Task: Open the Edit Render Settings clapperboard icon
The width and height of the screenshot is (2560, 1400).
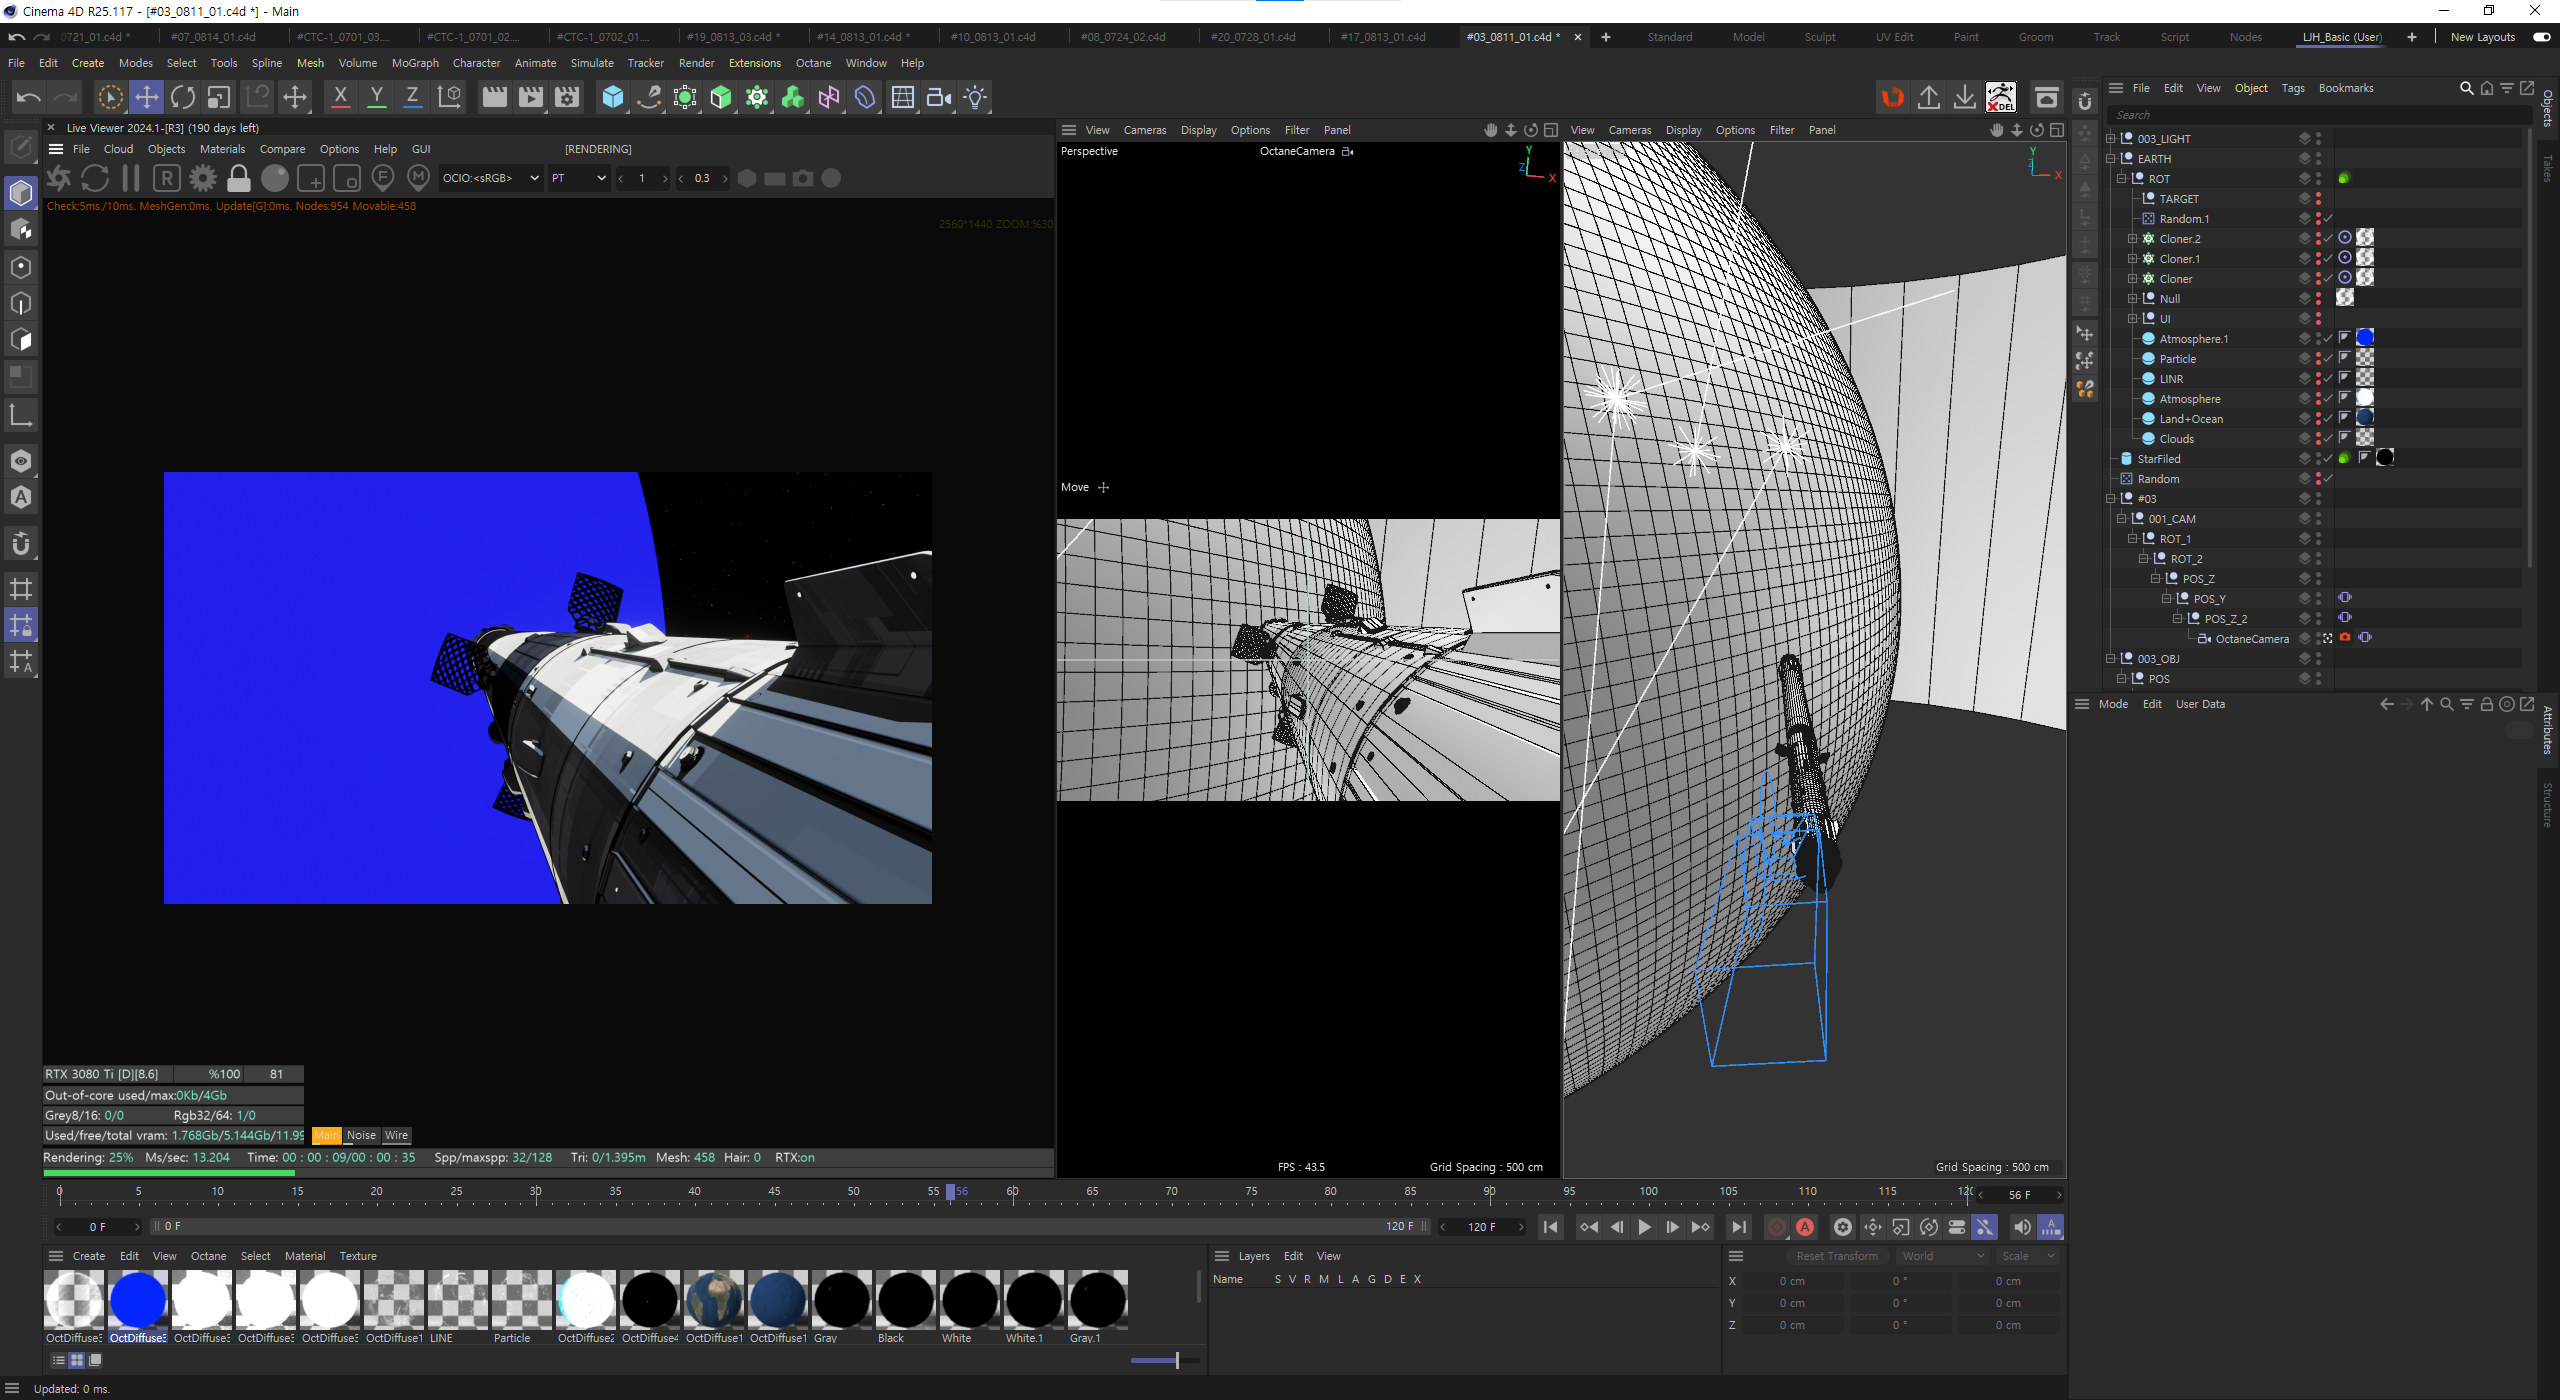Action: click(567, 97)
